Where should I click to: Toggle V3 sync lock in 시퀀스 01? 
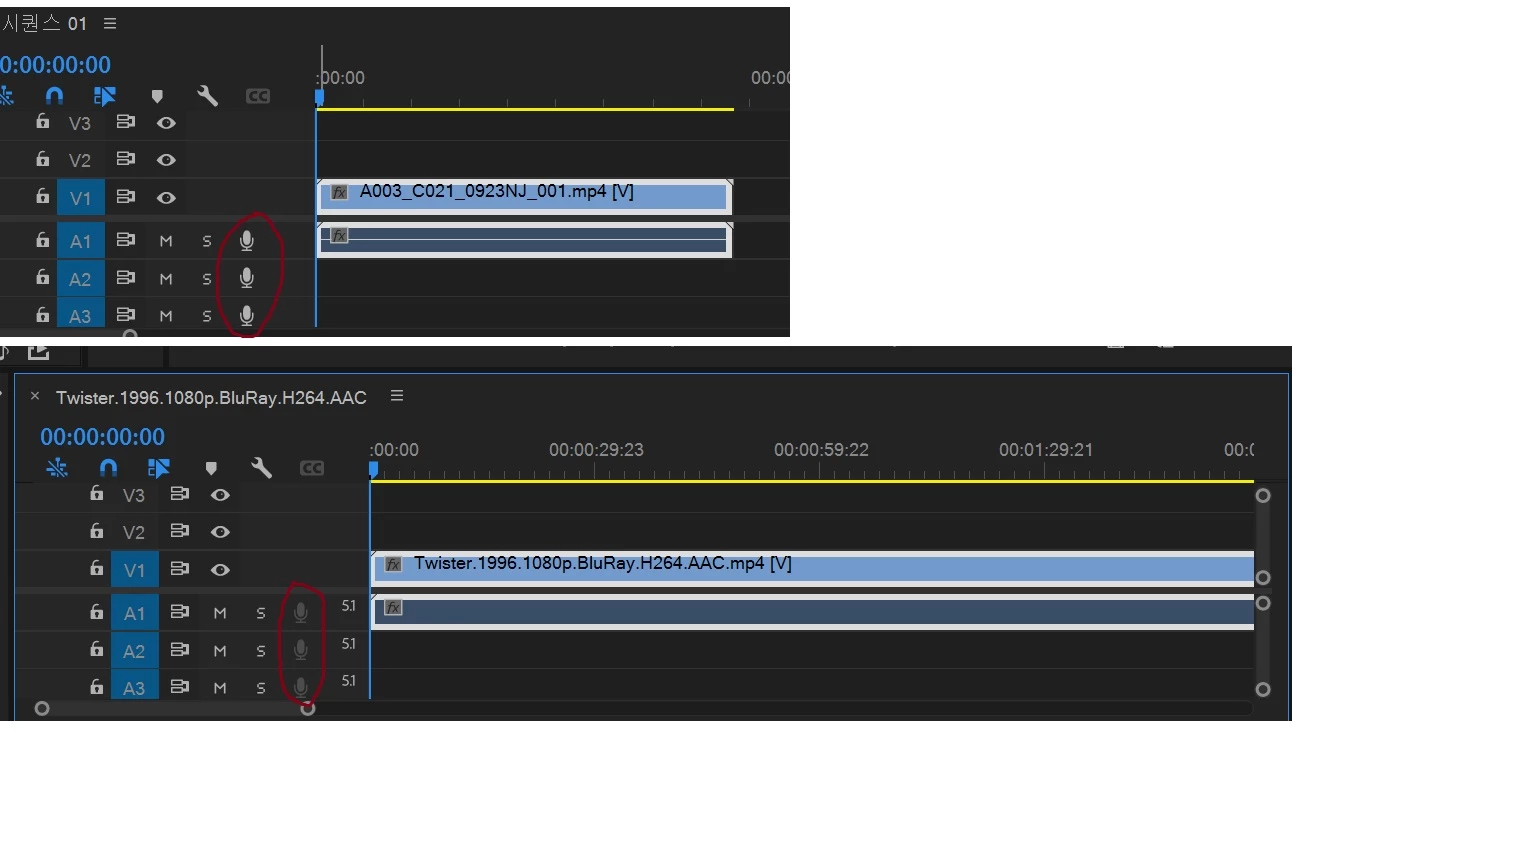point(125,122)
